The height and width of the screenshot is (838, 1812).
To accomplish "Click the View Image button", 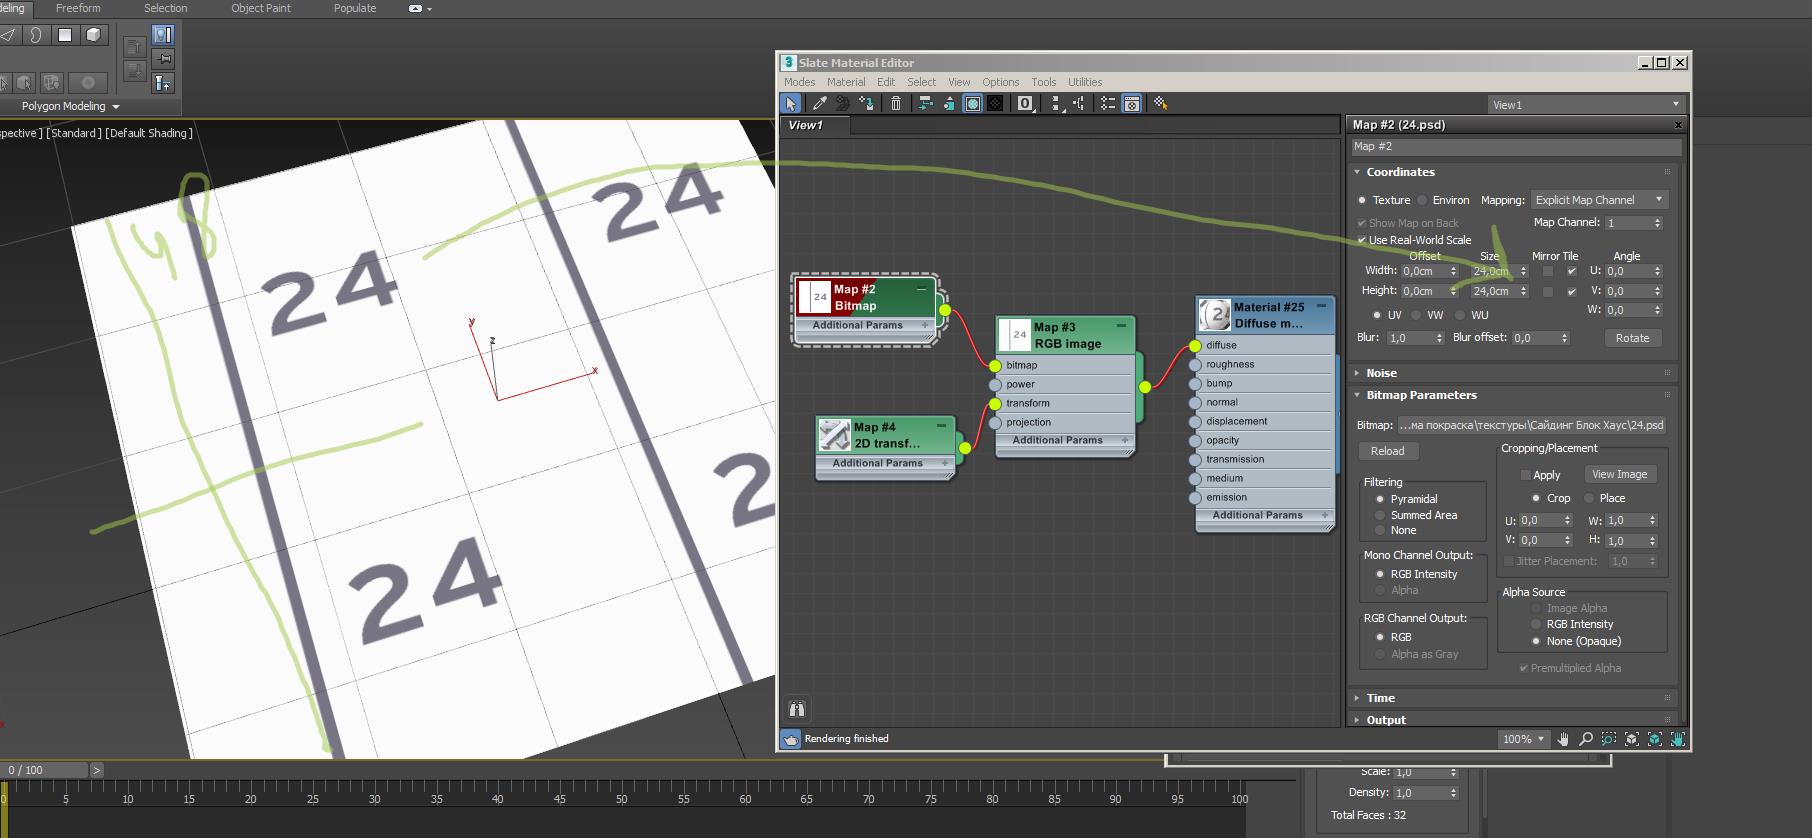I will click(1619, 474).
